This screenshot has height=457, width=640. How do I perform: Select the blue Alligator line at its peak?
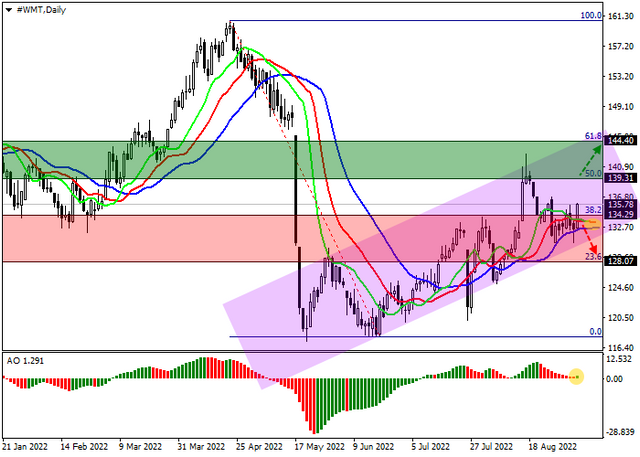288,75
